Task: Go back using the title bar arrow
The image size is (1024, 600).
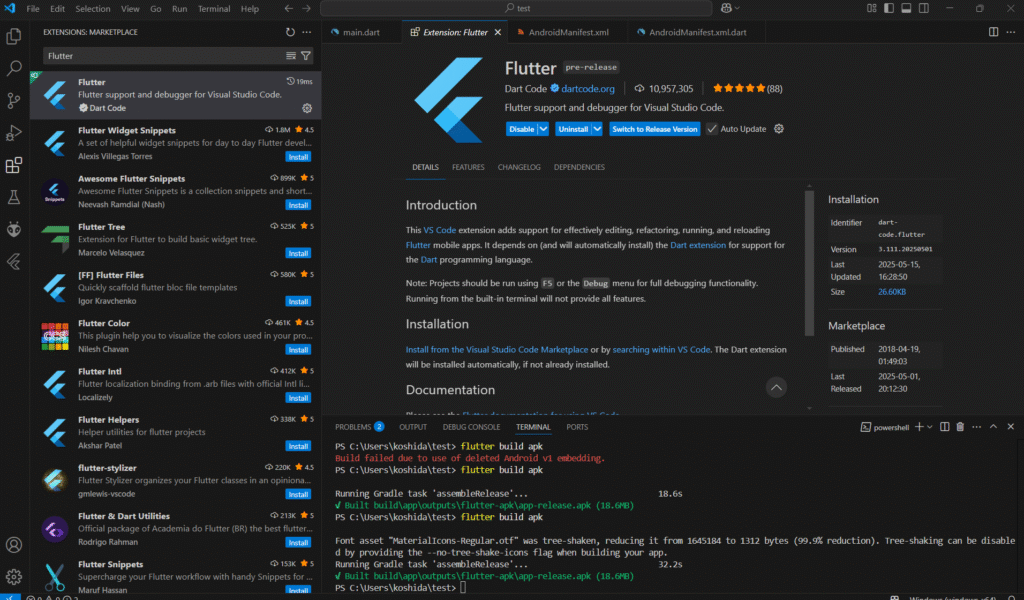Action: point(289,8)
